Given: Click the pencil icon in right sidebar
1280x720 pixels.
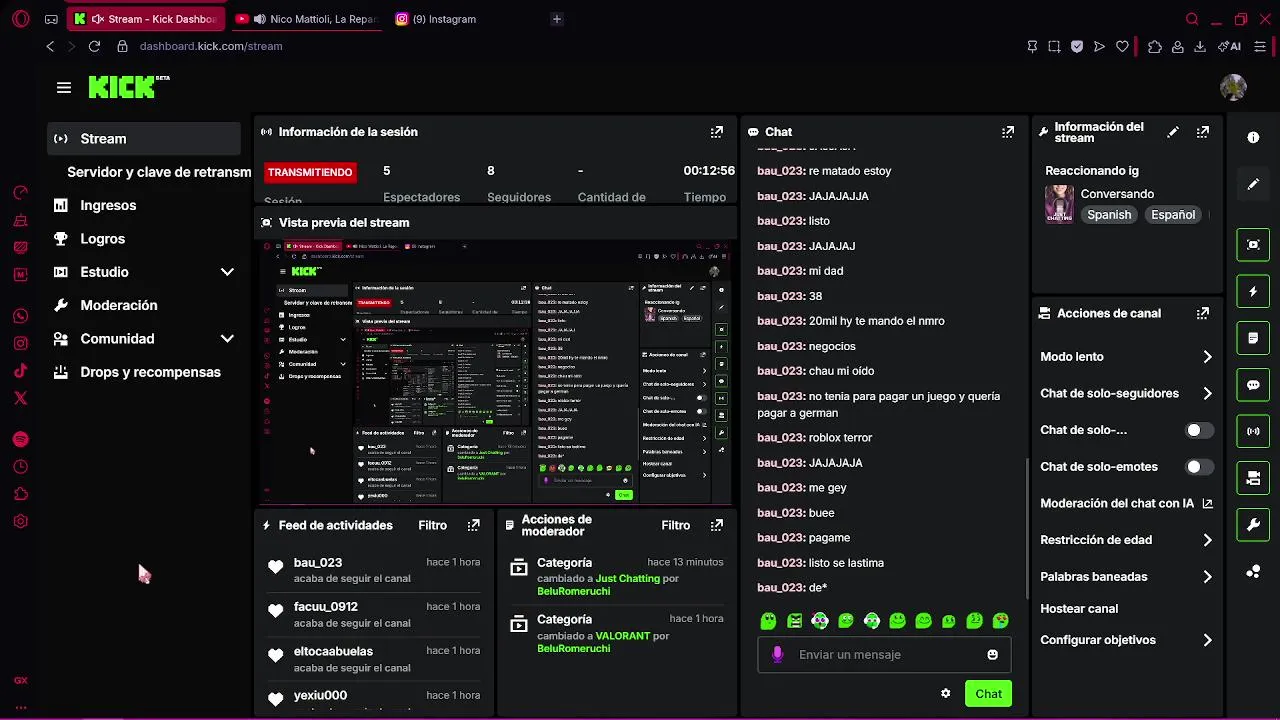Looking at the screenshot, I should (x=1253, y=184).
